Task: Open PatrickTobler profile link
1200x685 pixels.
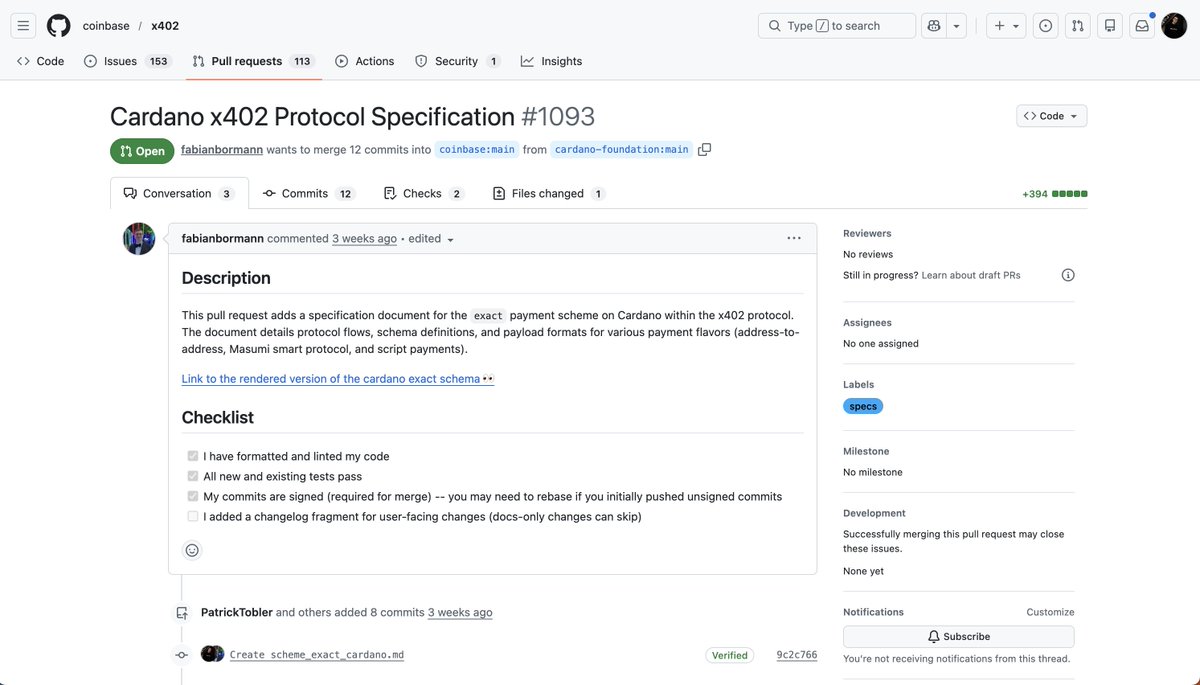Action: (x=237, y=612)
